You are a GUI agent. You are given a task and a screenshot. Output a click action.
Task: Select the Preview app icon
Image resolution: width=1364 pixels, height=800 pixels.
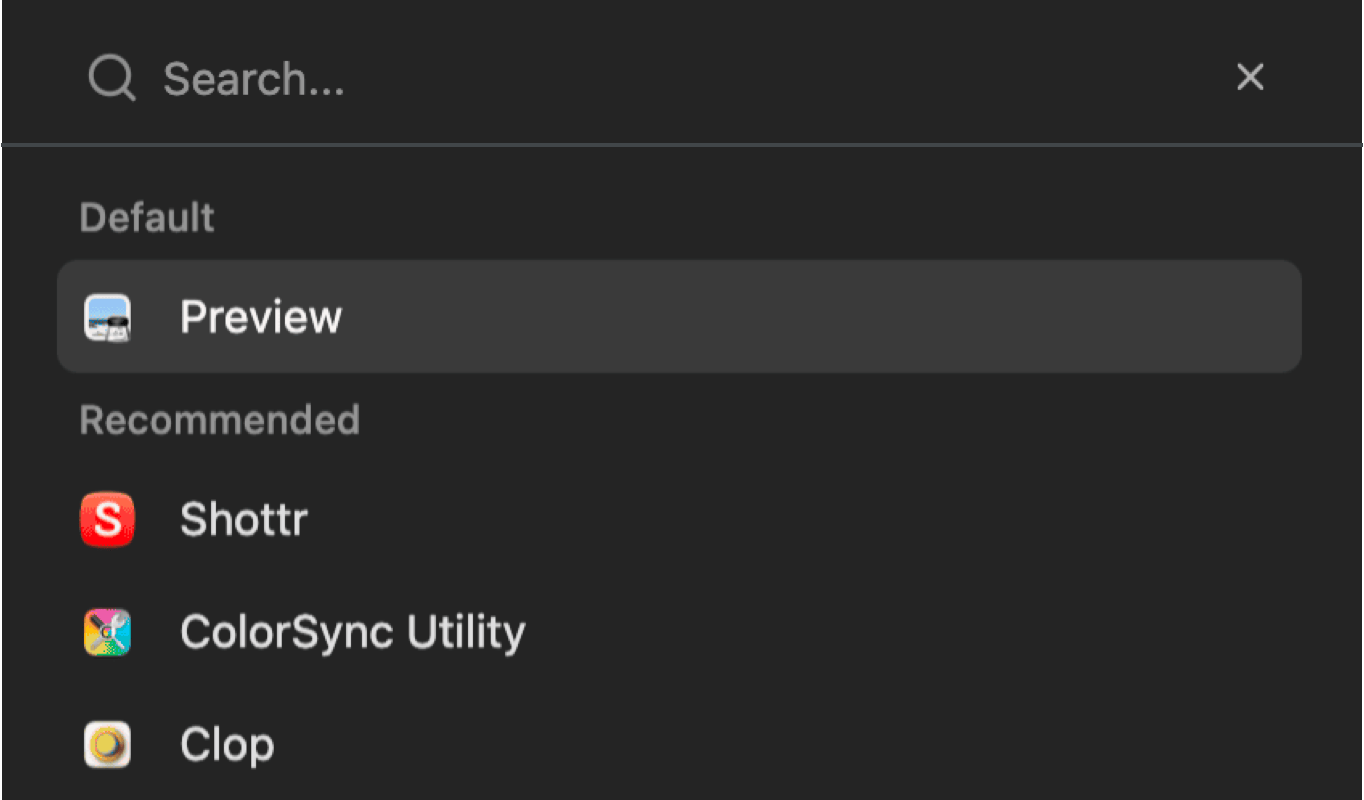[107, 316]
